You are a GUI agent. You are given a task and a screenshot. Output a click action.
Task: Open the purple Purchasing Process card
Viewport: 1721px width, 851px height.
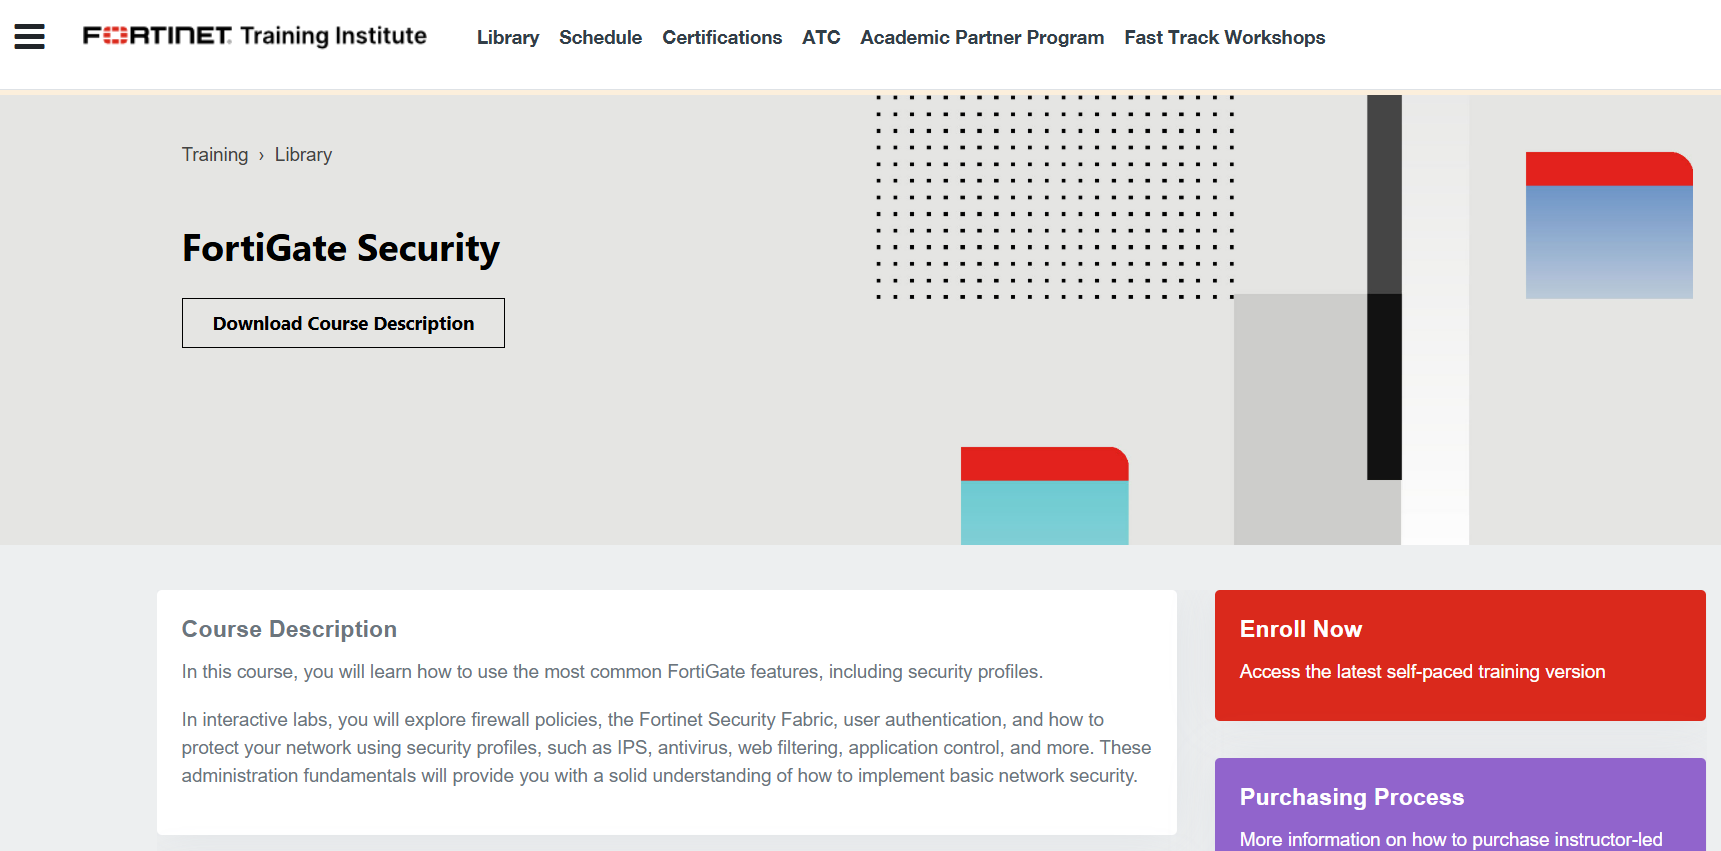[1460, 804]
